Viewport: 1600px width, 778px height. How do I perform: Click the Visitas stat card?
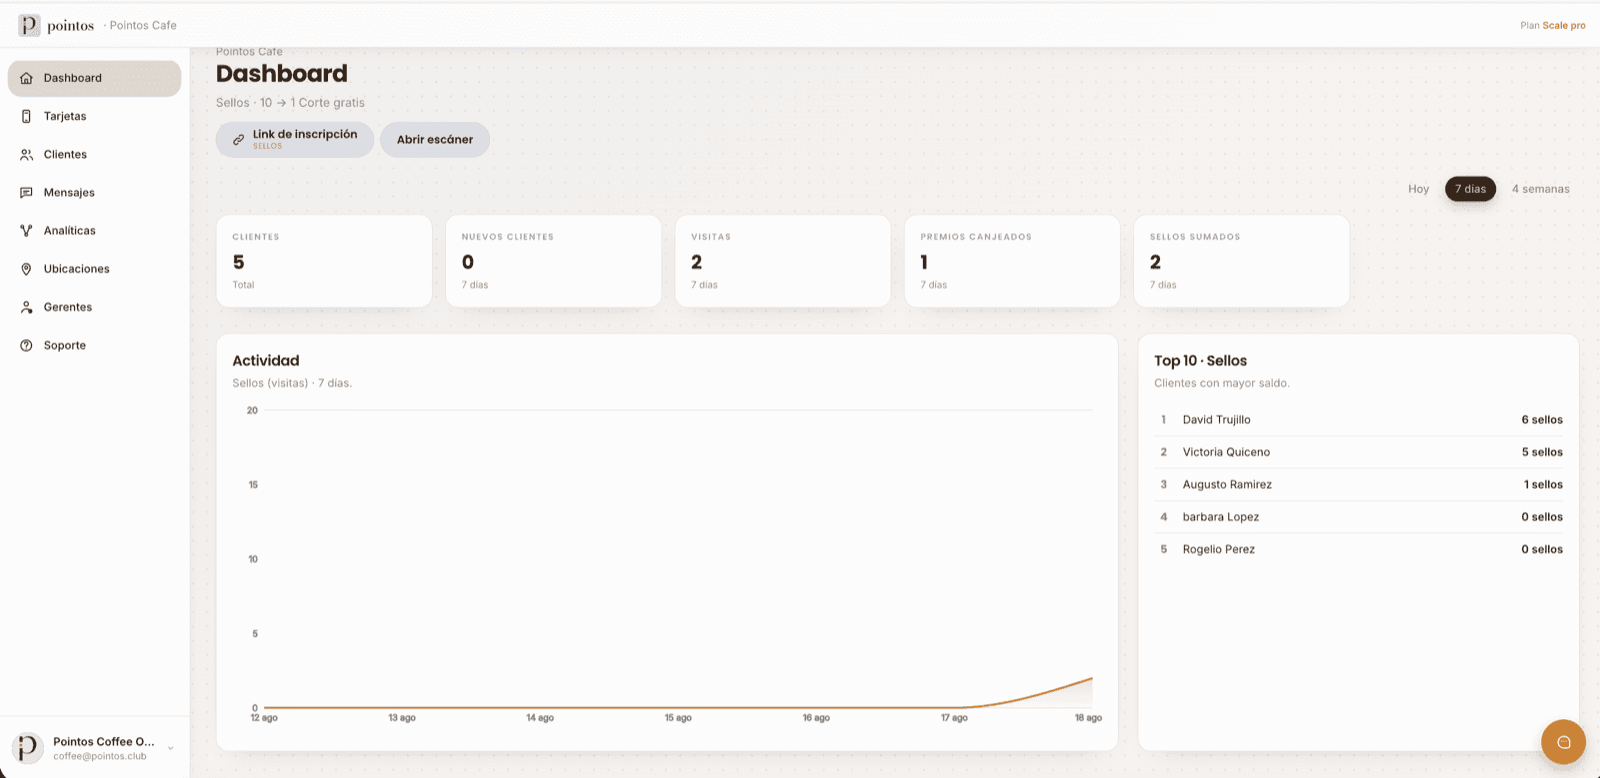point(783,261)
